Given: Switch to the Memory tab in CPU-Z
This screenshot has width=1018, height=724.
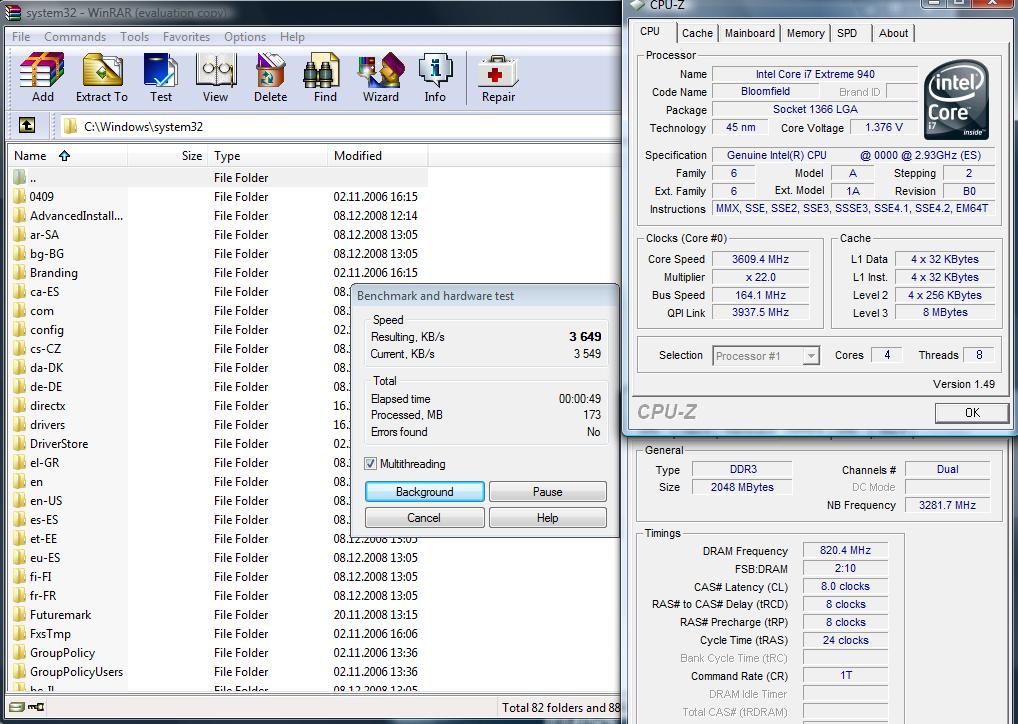Looking at the screenshot, I should point(806,33).
